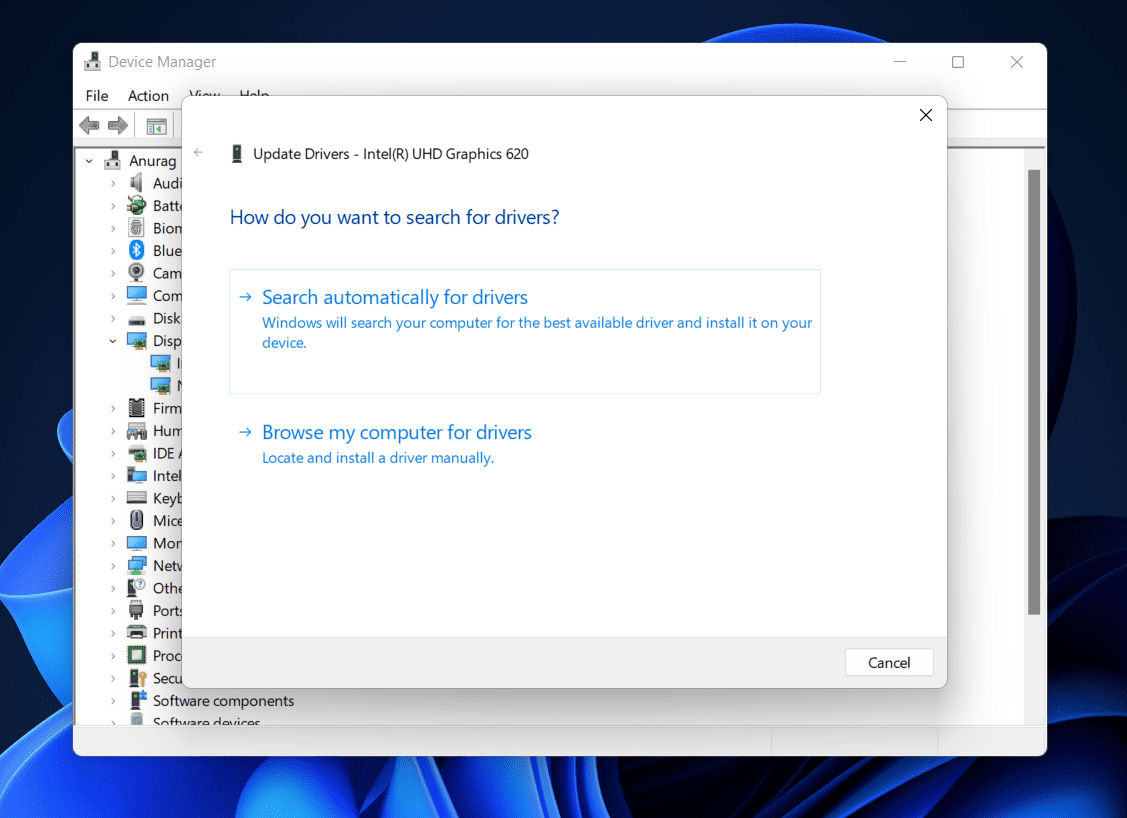Select the Print queues category icon
This screenshot has height=818, width=1127.
pos(137,633)
